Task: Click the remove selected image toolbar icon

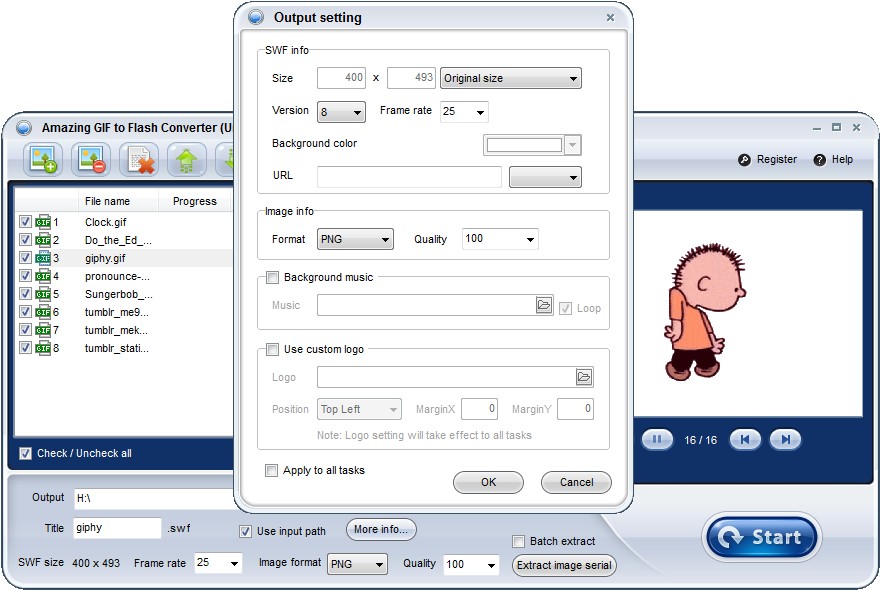Action: [90, 159]
